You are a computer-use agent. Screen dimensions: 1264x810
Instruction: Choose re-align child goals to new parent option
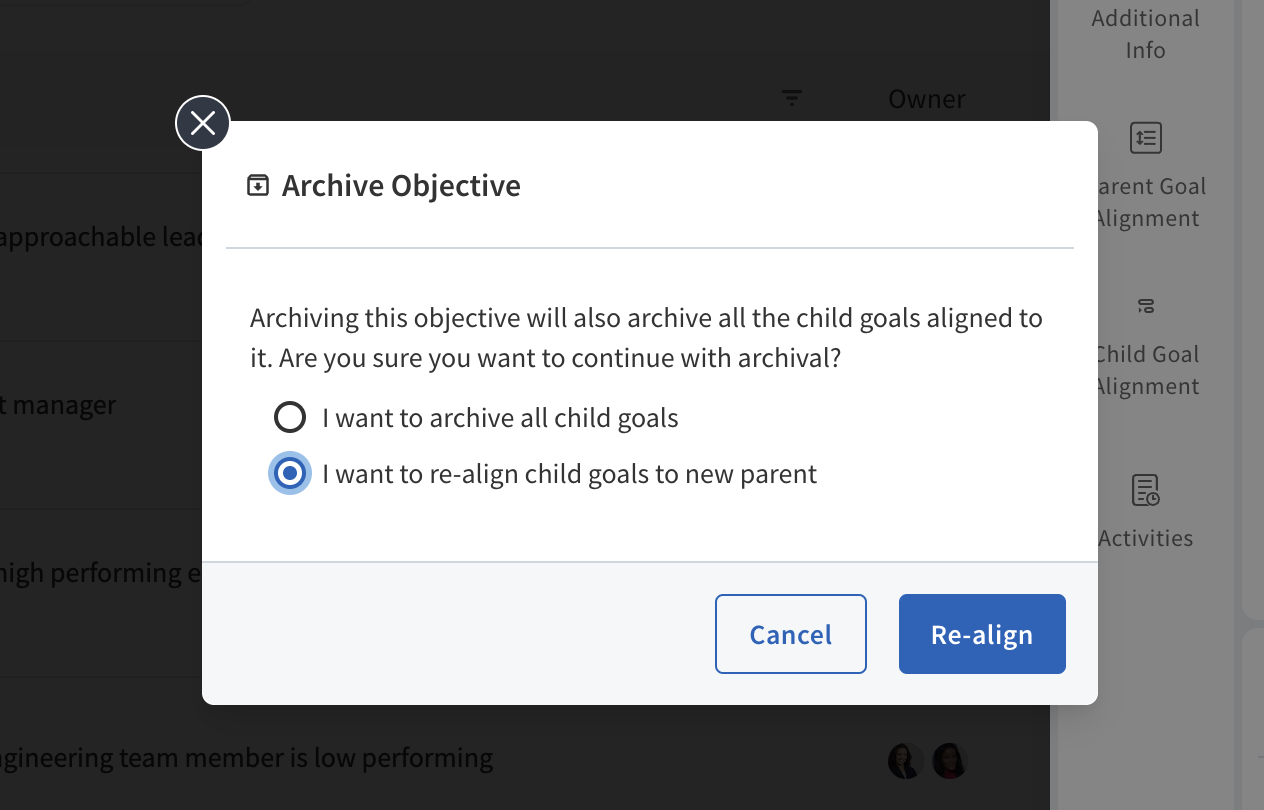(x=290, y=473)
